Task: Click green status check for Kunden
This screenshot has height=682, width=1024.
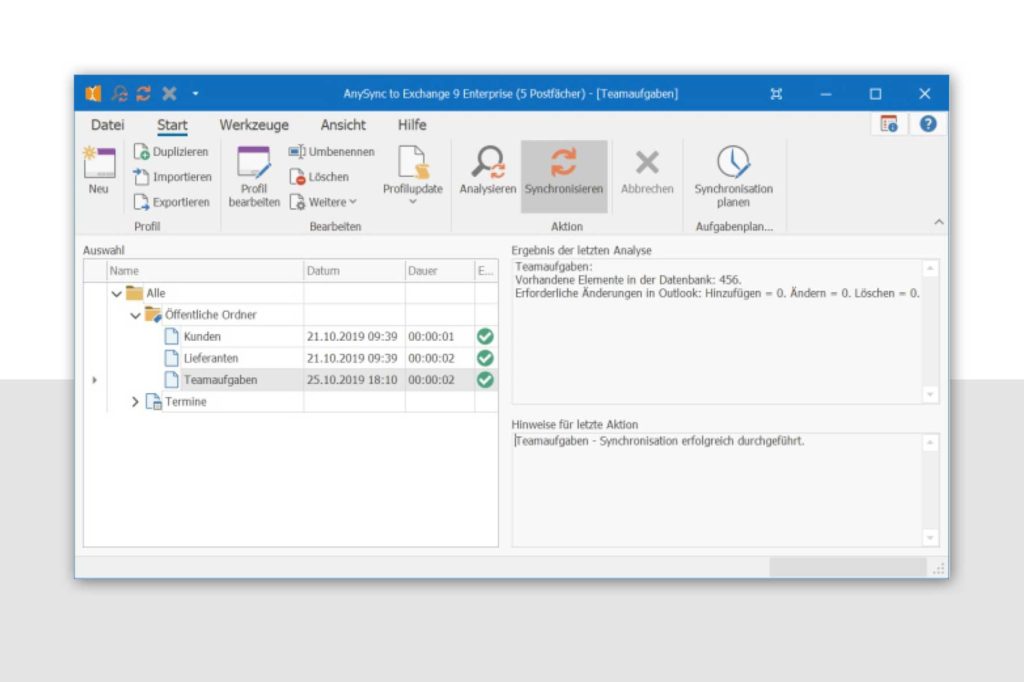Action: (485, 336)
